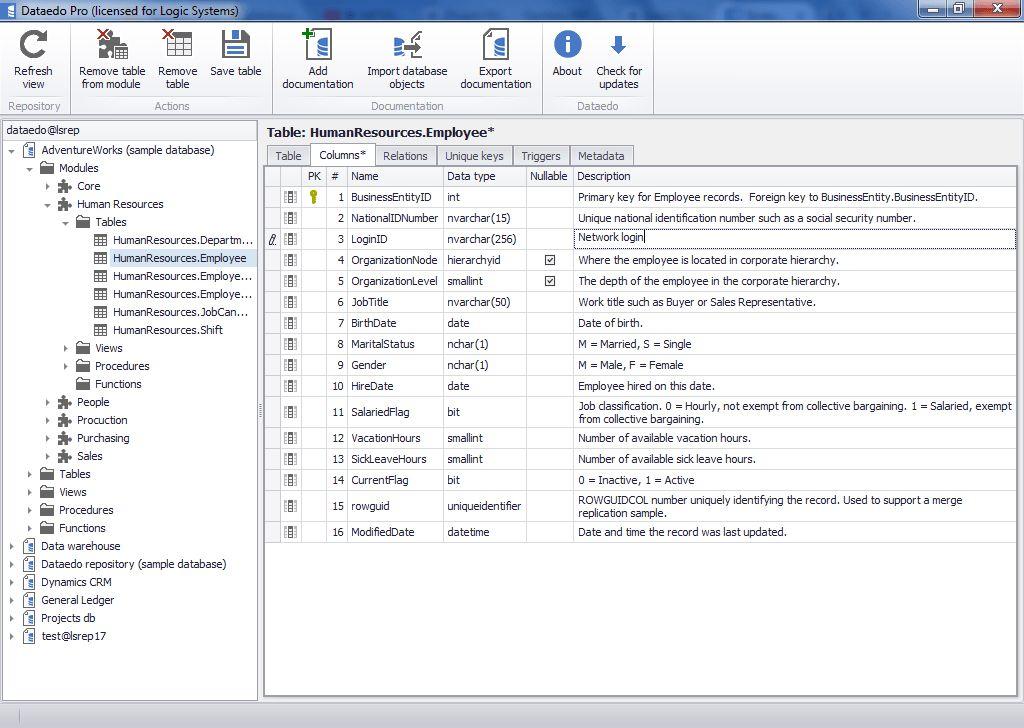Image resolution: width=1024 pixels, height=728 pixels.
Task: Collapse the Modules folder
Action: [x=29, y=168]
